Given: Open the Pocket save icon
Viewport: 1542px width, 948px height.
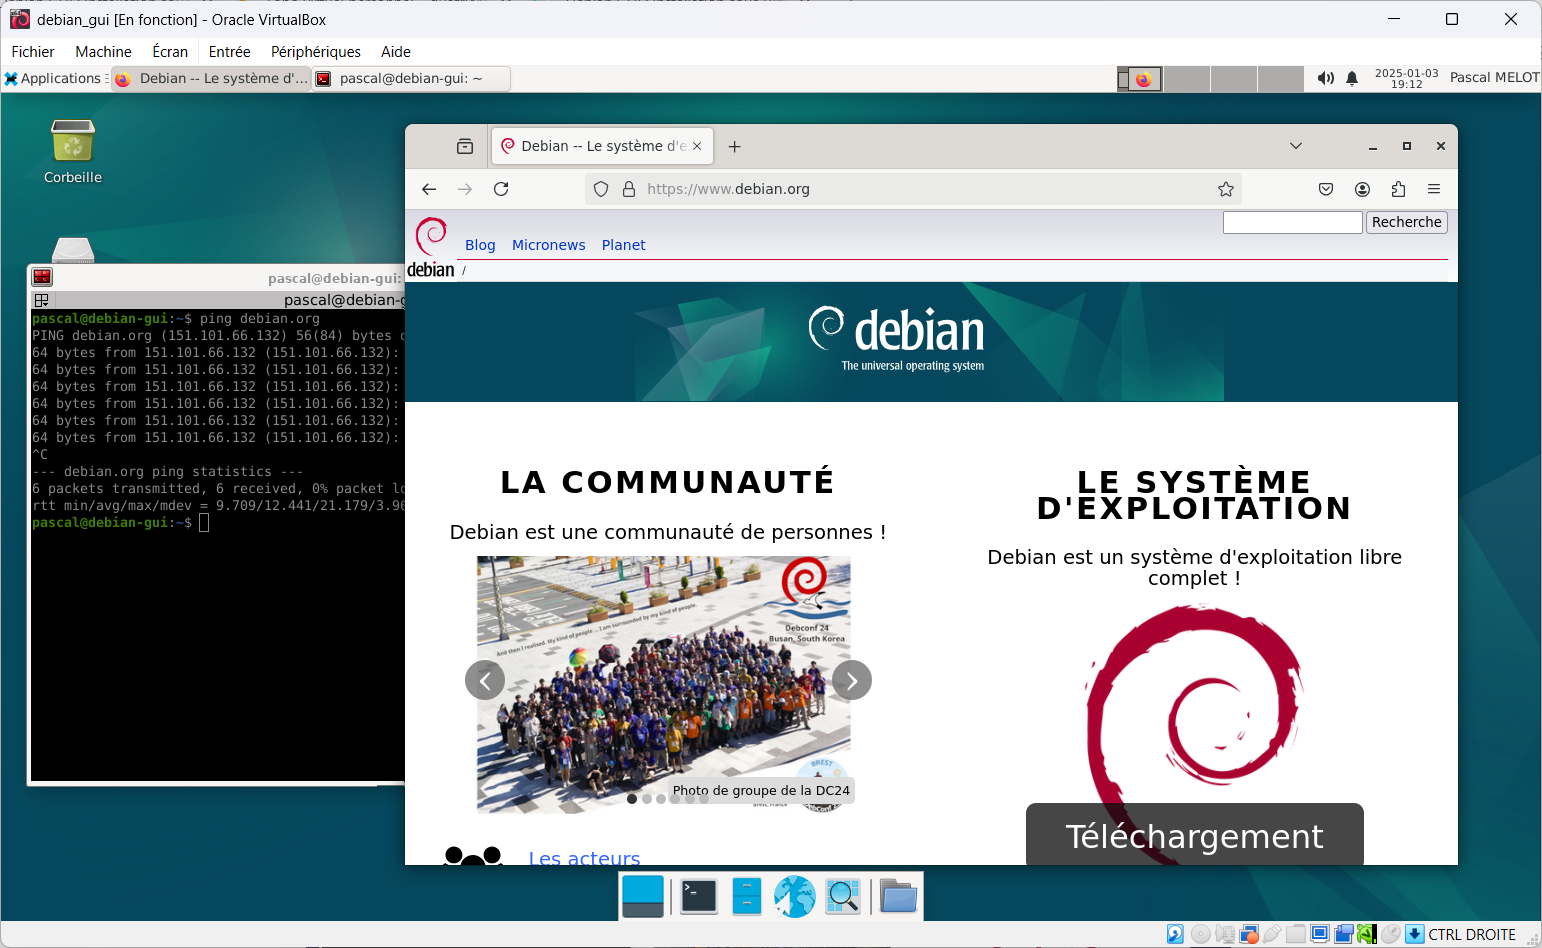Looking at the screenshot, I should (x=1326, y=189).
